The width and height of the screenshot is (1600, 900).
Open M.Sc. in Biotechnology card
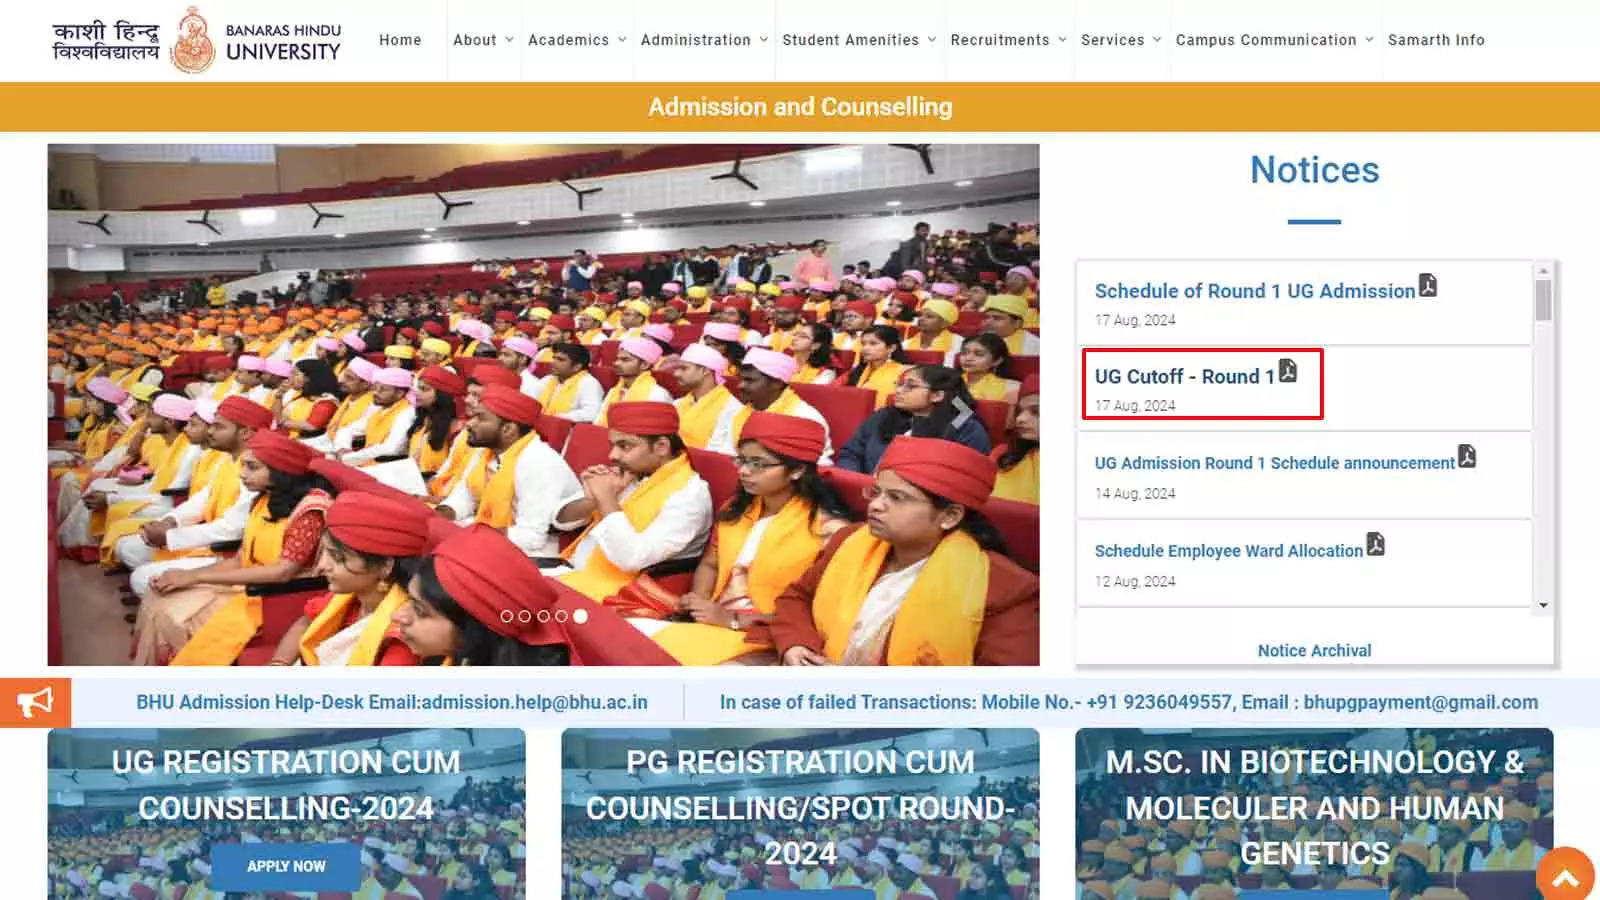pyautogui.click(x=1314, y=814)
